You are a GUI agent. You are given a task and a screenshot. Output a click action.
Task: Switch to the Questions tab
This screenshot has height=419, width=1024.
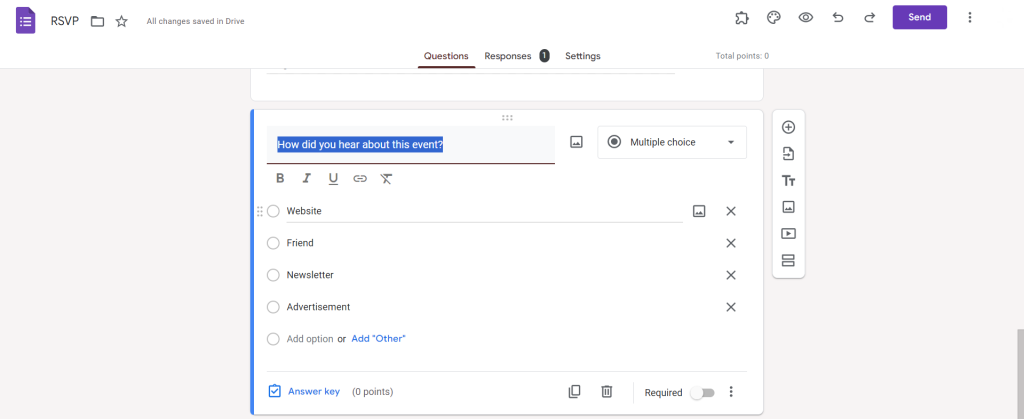446,56
